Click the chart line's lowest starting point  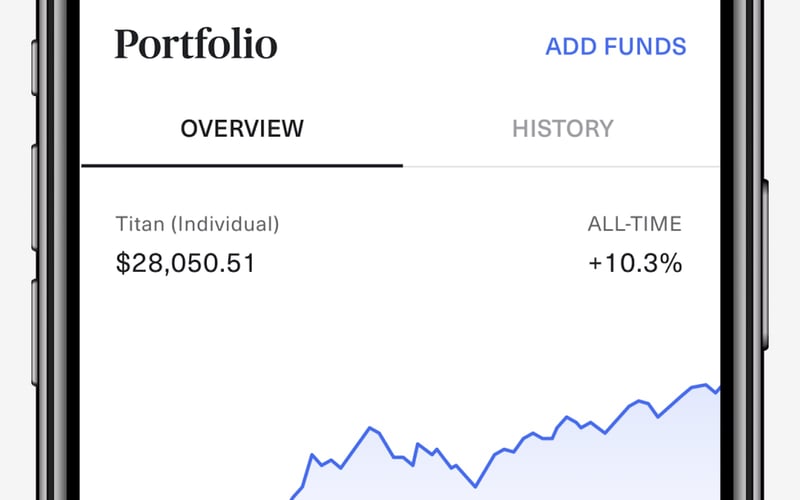click(293, 496)
